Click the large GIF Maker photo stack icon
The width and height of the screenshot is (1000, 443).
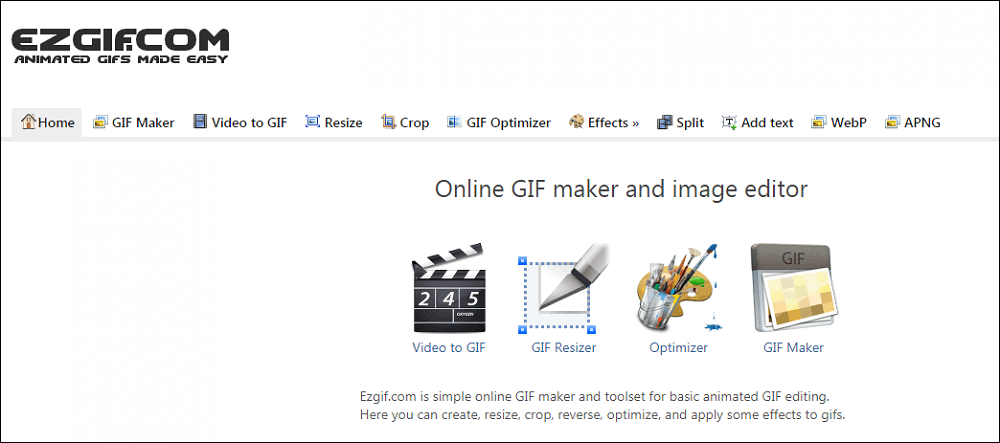point(793,288)
